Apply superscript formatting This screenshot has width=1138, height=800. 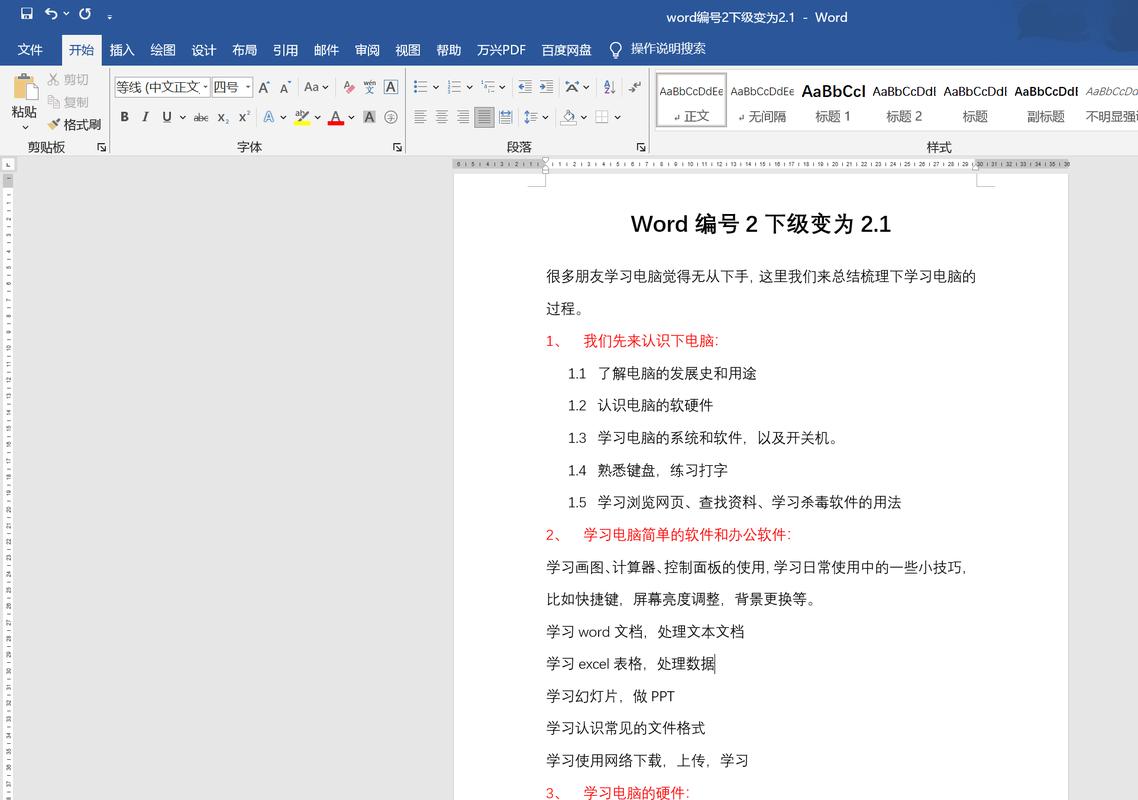(243, 117)
